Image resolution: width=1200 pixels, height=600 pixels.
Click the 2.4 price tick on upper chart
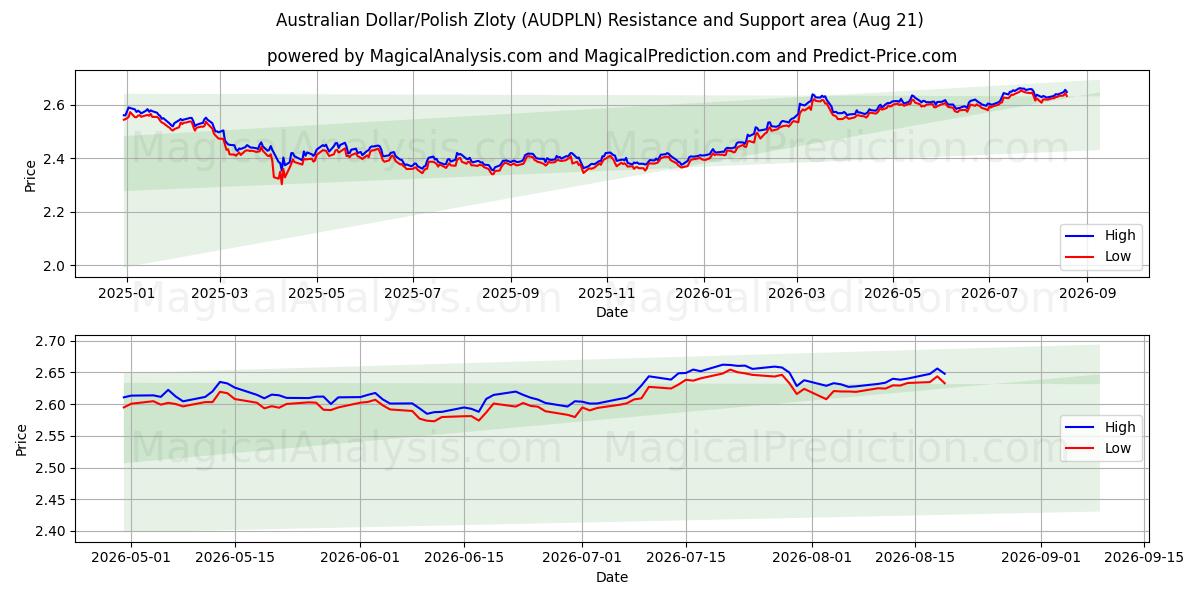click(56, 159)
